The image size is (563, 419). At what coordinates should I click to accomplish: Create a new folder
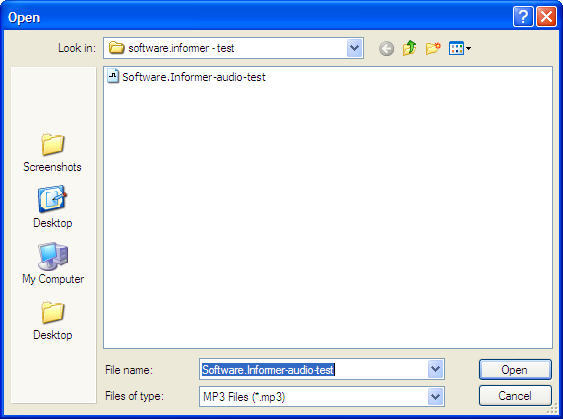[433, 48]
